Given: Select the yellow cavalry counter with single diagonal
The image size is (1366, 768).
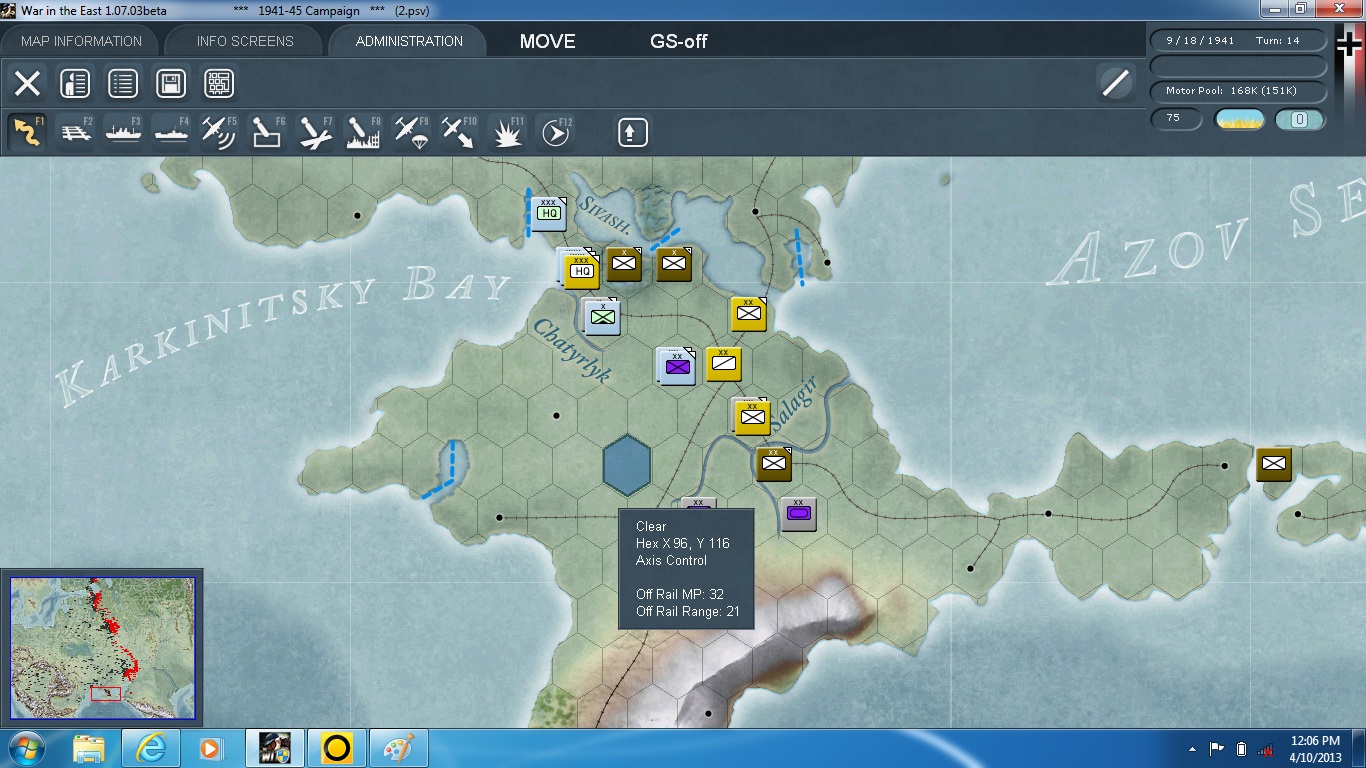Looking at the screenshot, I should coord(723,364).
